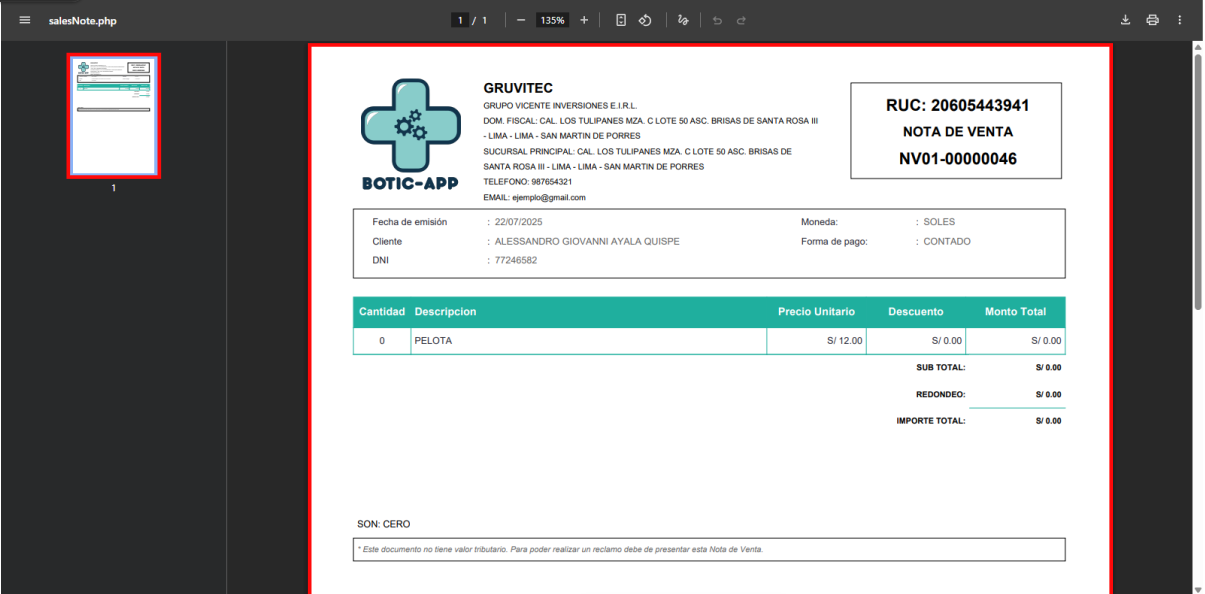Click the redo arrow in the toolbar

[x=741, y=20]
